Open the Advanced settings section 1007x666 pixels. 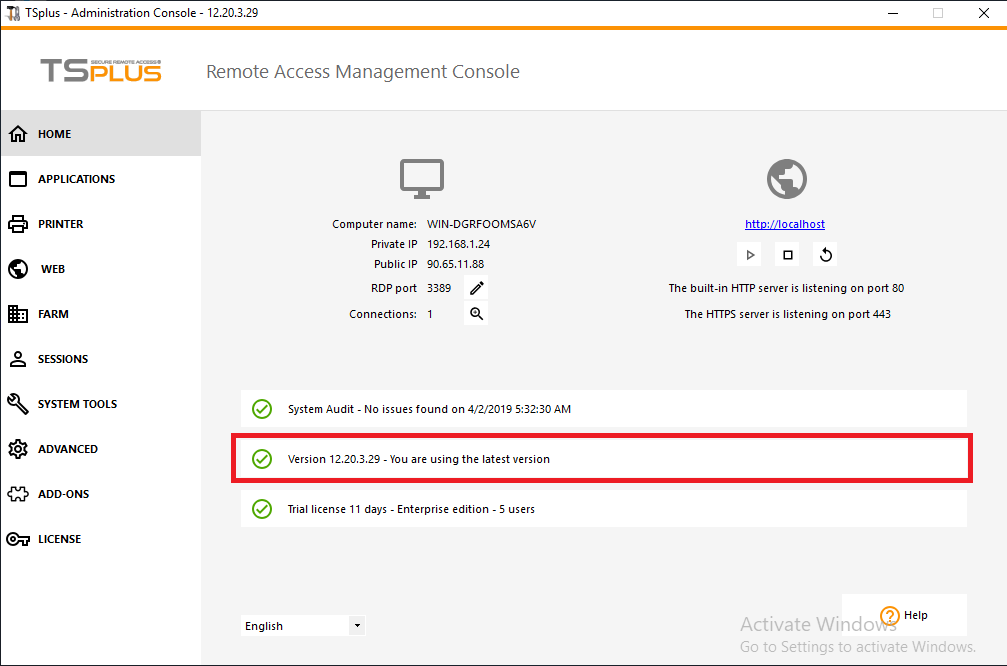pos(67,449)
